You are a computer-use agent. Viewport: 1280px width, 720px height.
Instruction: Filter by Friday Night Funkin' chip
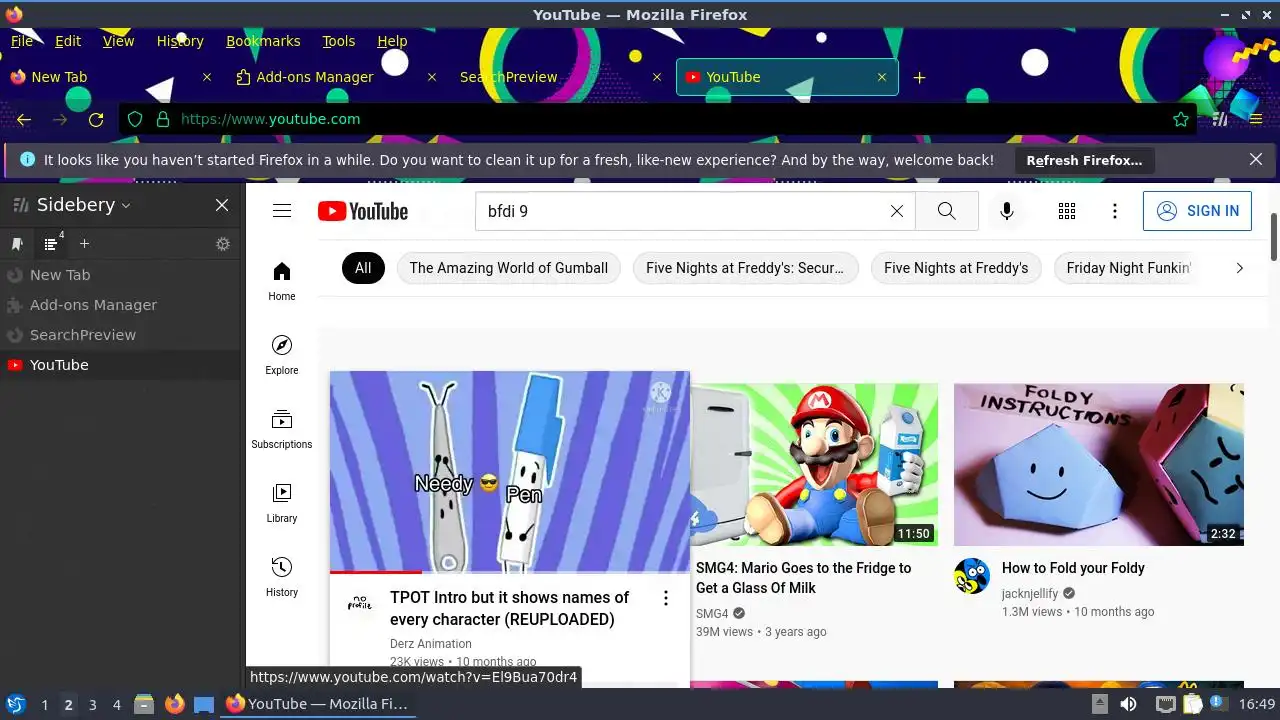coord(1128,268)
